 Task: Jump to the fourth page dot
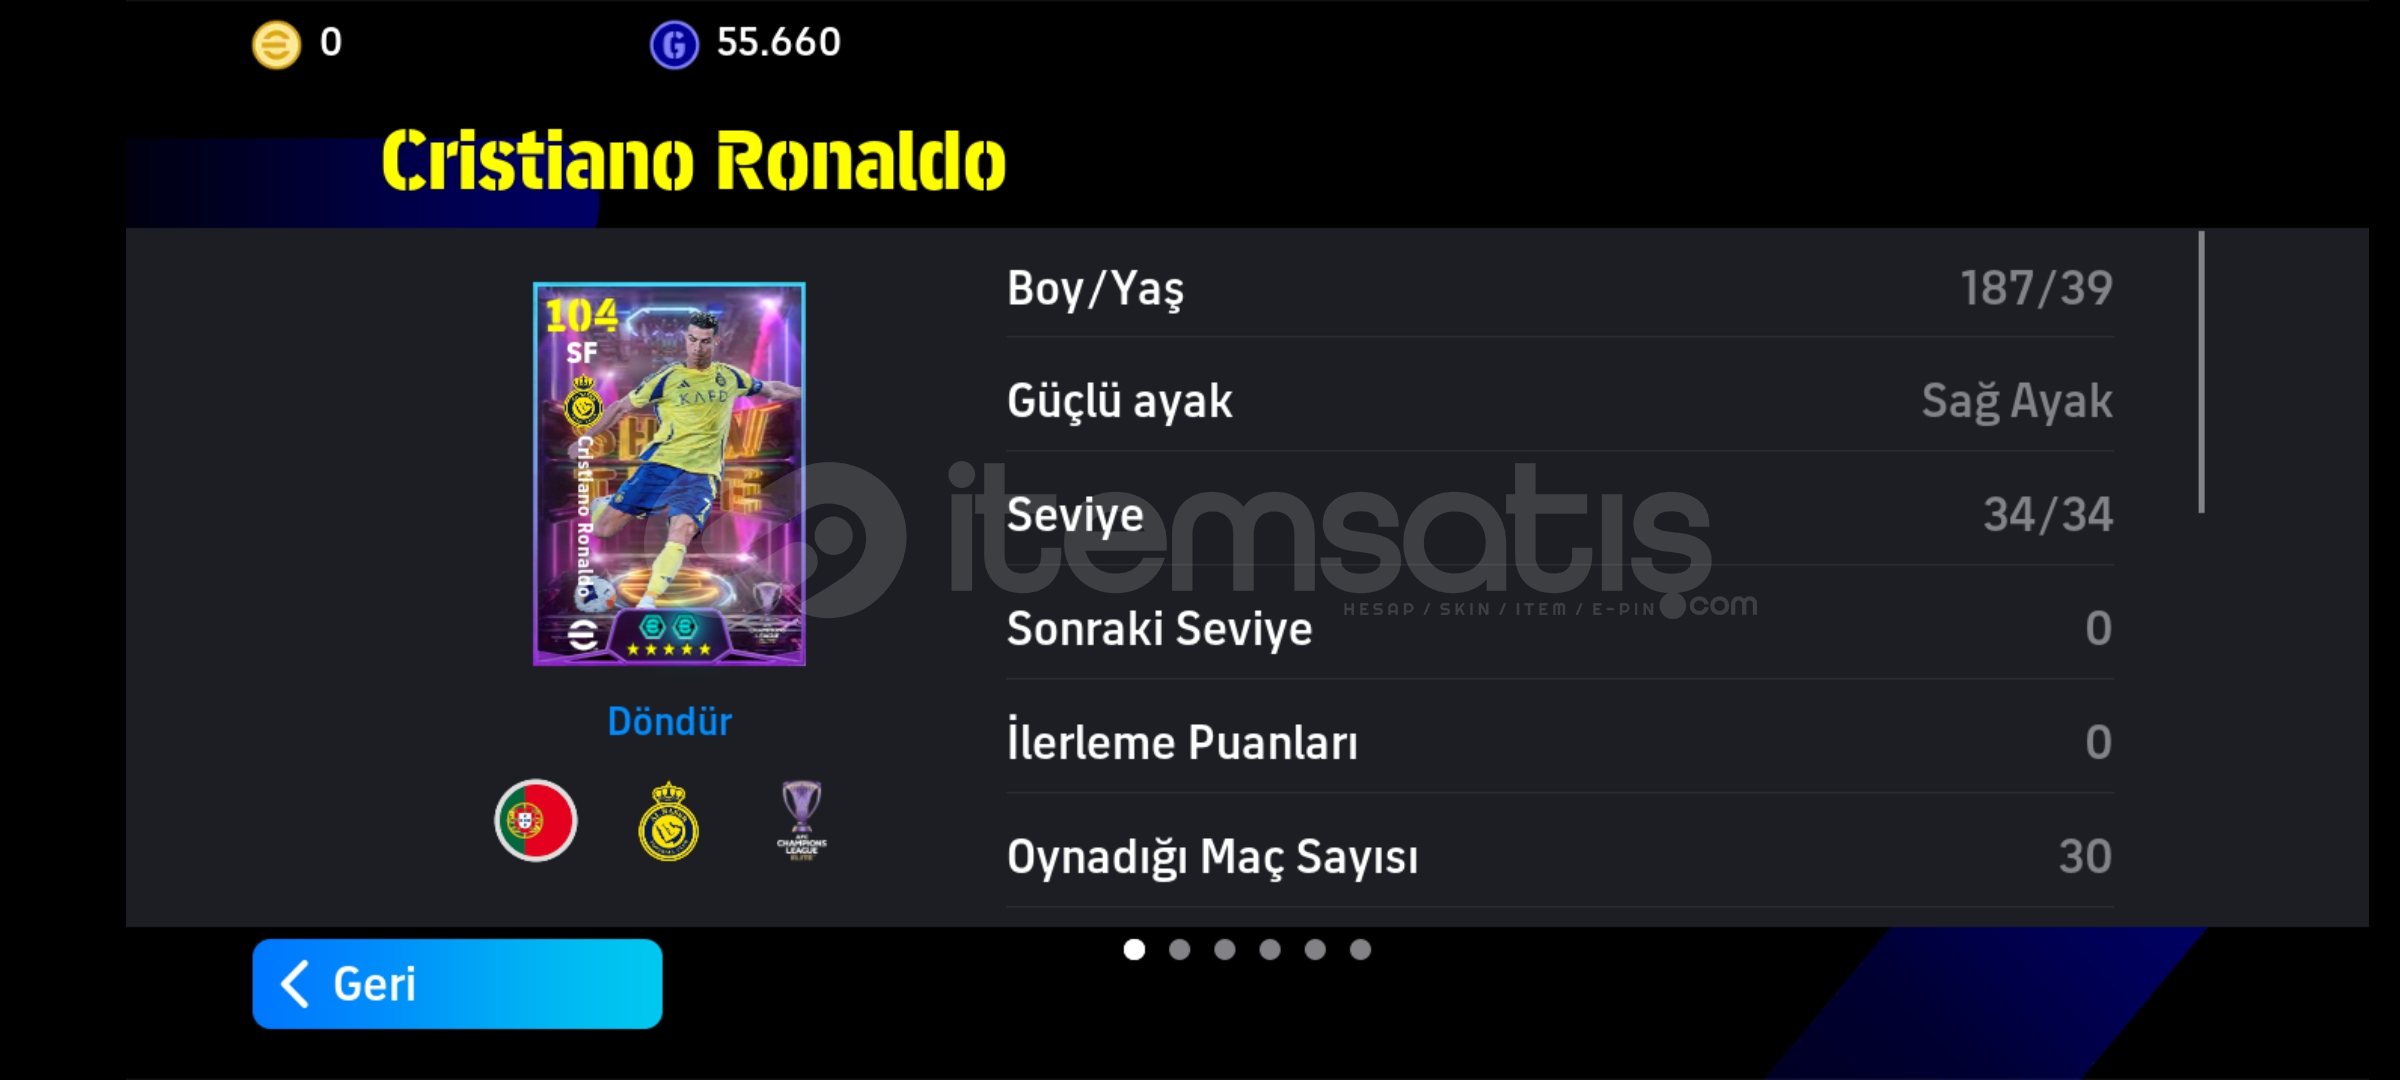coord(1270,949)
